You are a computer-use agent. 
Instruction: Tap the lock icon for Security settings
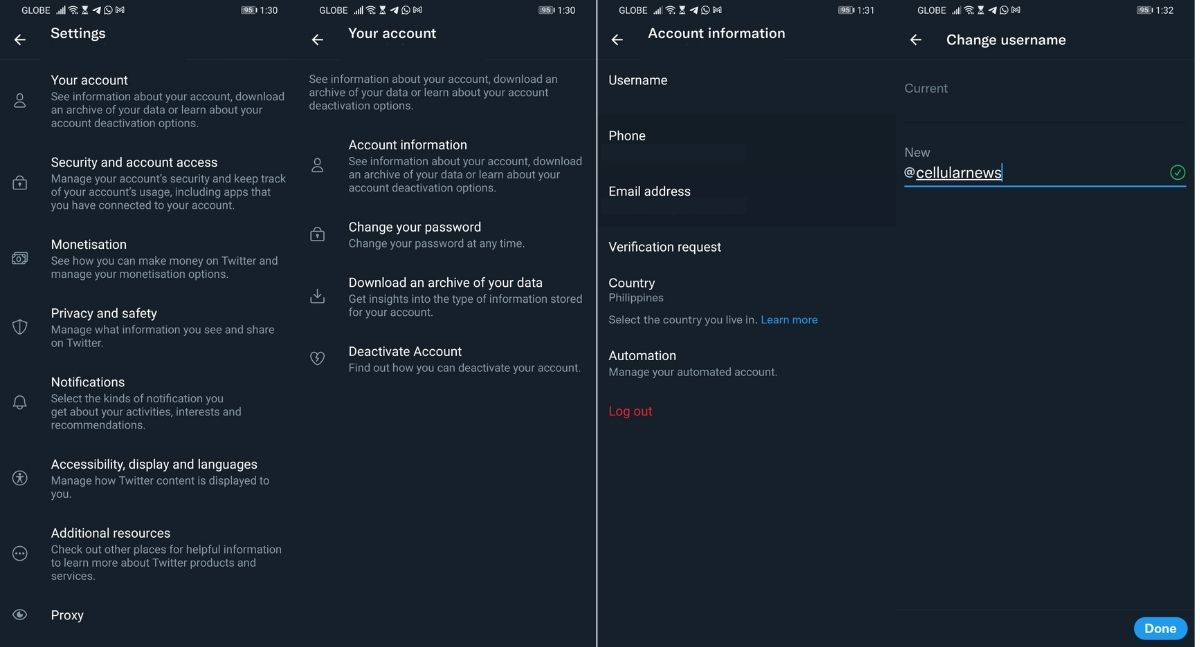tap(20, 183)
